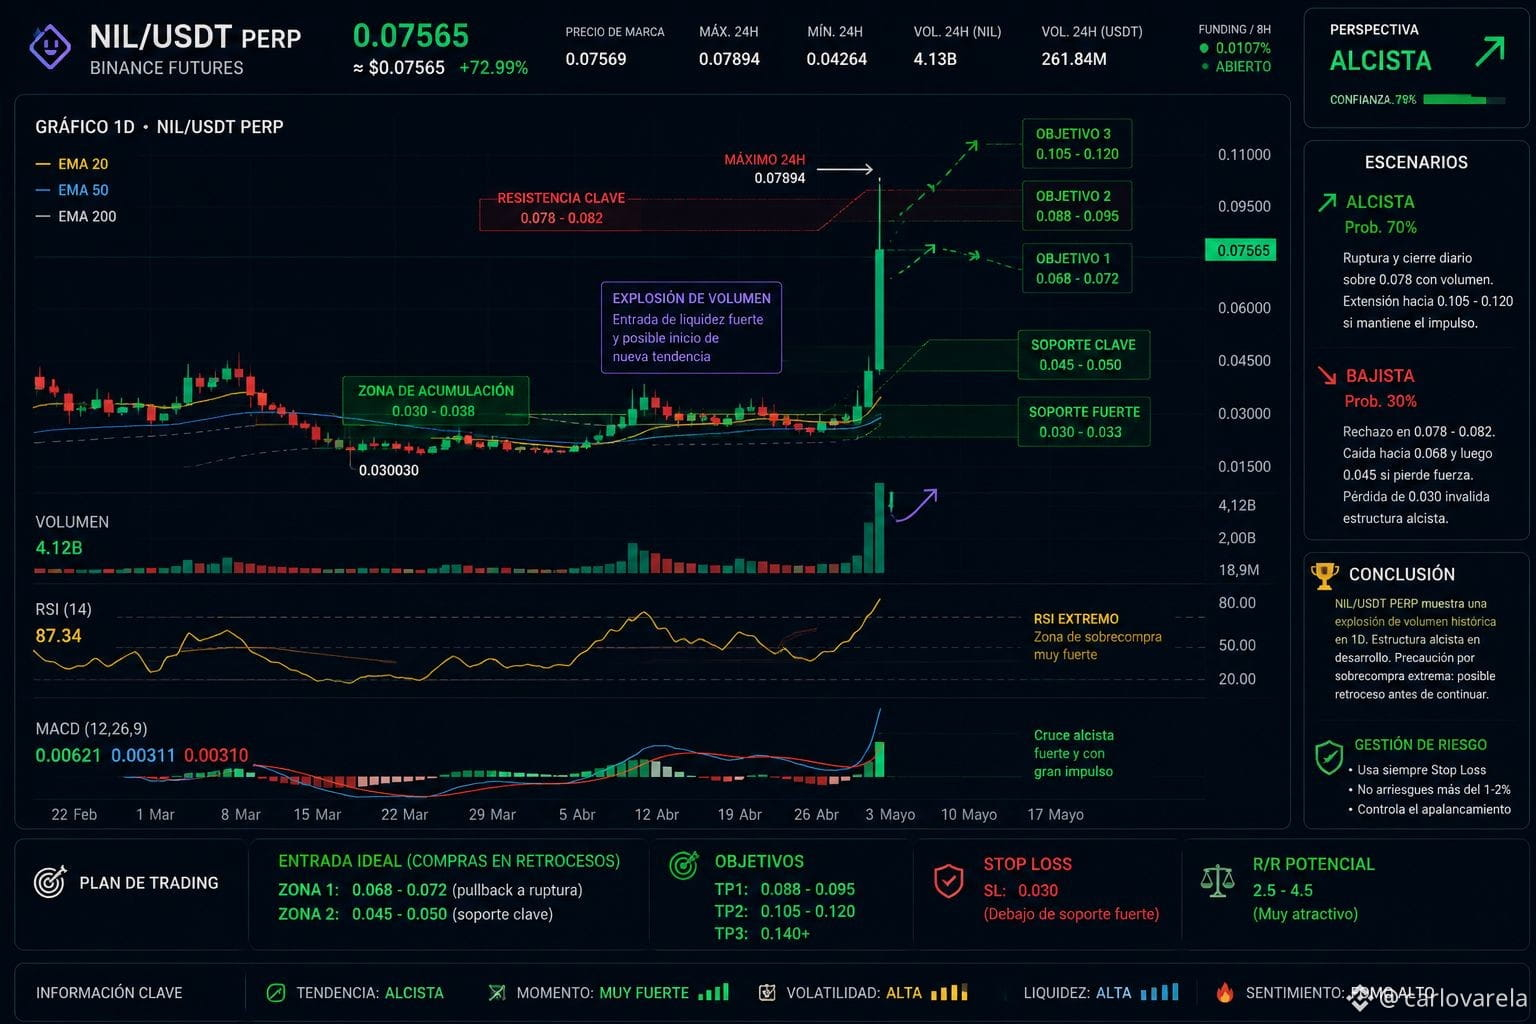Click the SOPORTE CLAVE level box
The height and width of the screenshot is (1024, 1536).
click(1083, 355)
